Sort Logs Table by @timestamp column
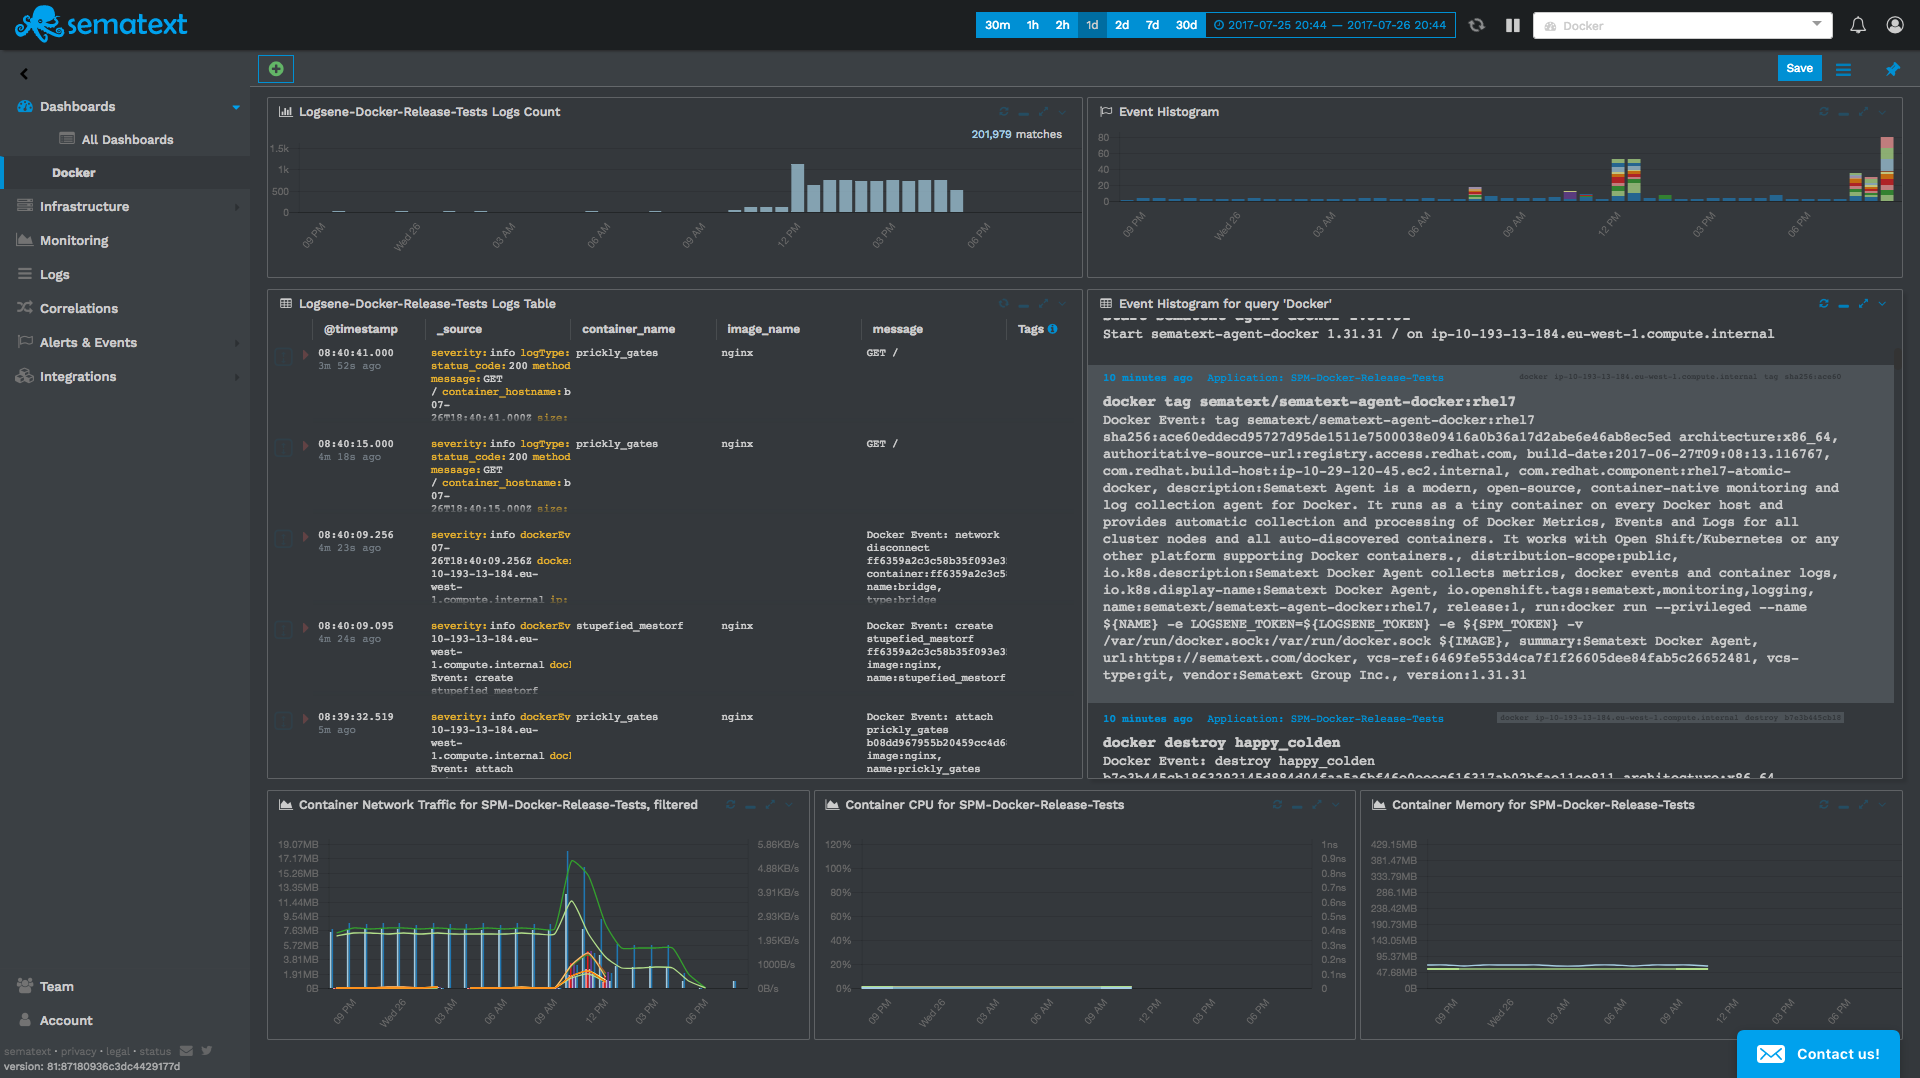1920x1078 pixels. [360, 329]
